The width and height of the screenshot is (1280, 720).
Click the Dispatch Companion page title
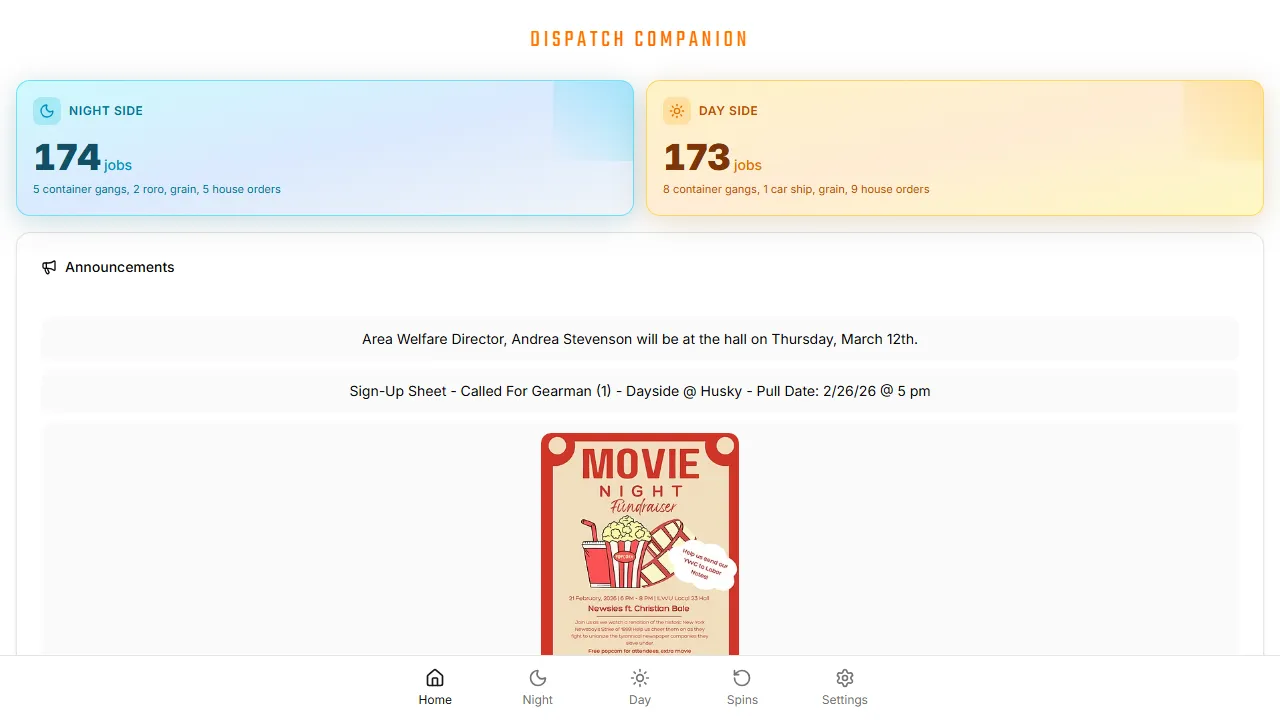pyautogui.click(x=640, y=39)
